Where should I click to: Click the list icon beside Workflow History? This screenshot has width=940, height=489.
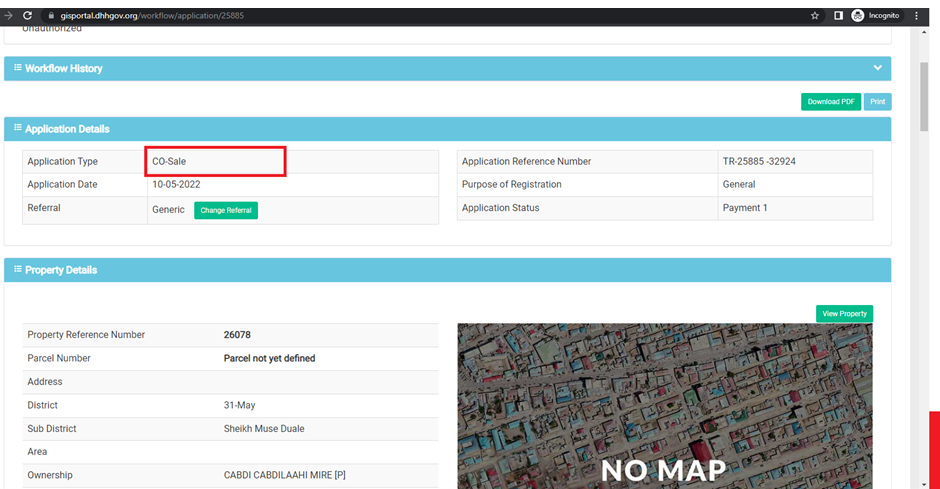pyautogui.click(x=18, y=67)
